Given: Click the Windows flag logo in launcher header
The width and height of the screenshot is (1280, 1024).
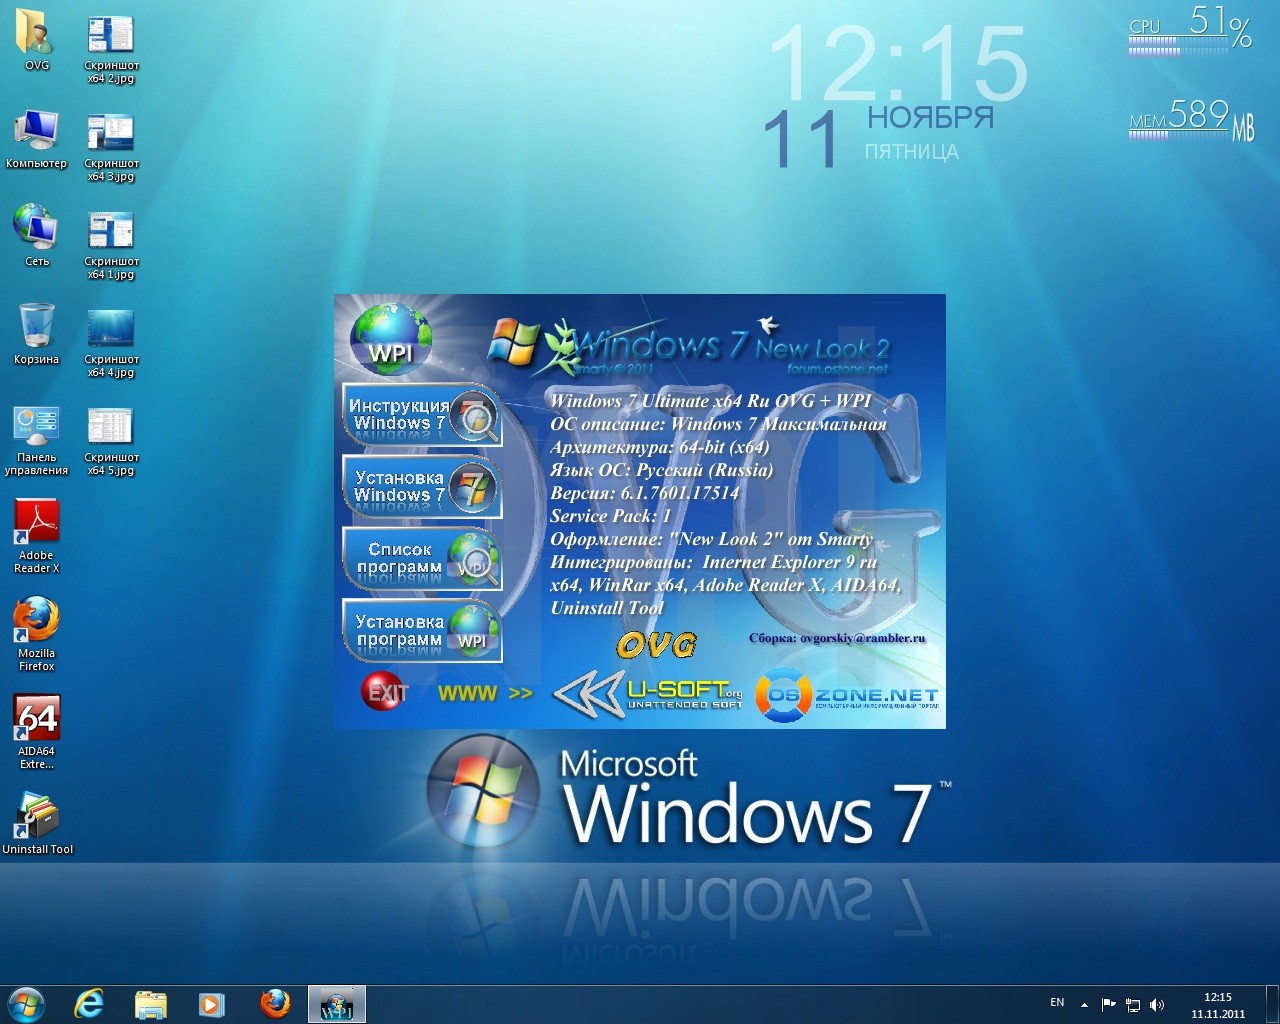Looking at the screenshot, I should click(x=513, y=342).
